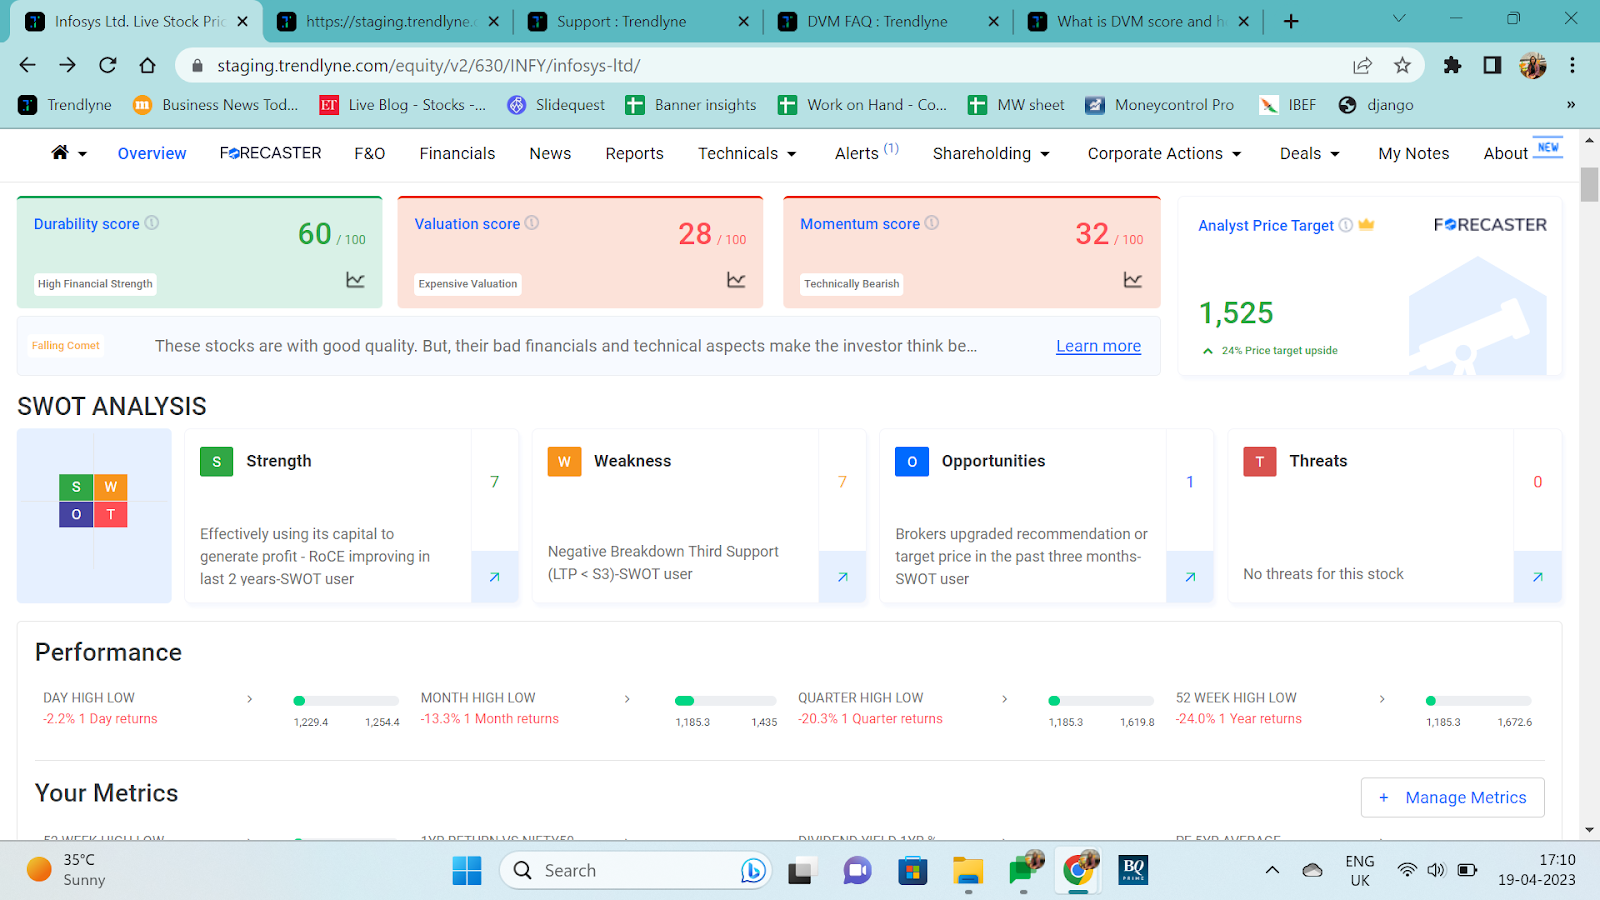Screen dimensions: 1600x900
Task: Bookmark this page with star icon
Action: pos(1402,65)
